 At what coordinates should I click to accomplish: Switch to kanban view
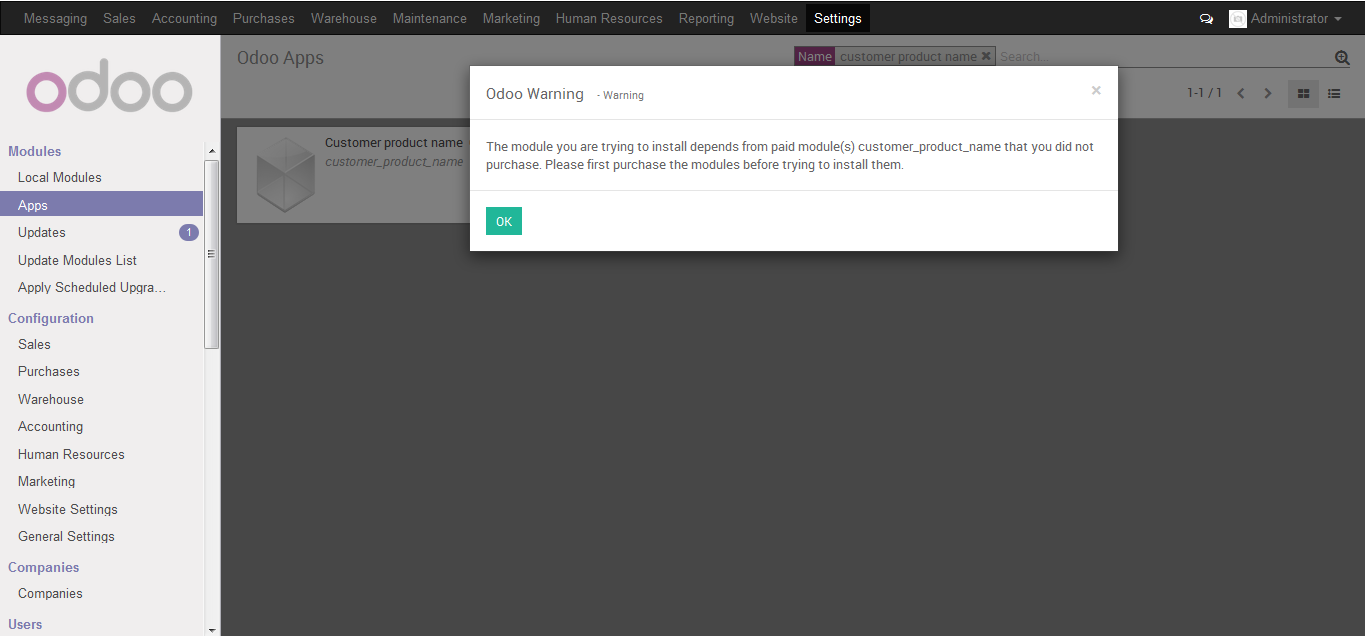click(x=1303, y=93)
